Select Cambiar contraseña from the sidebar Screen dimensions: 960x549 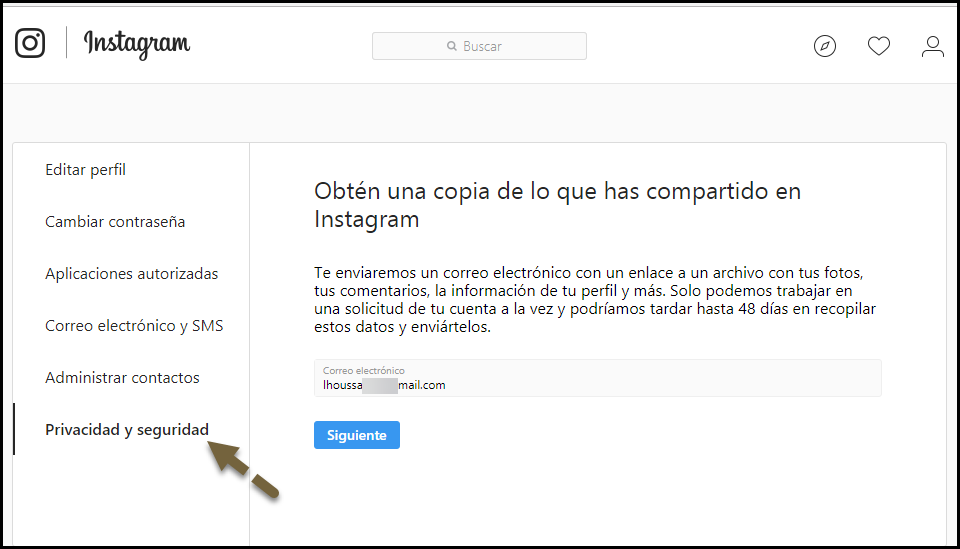point(115,222)
